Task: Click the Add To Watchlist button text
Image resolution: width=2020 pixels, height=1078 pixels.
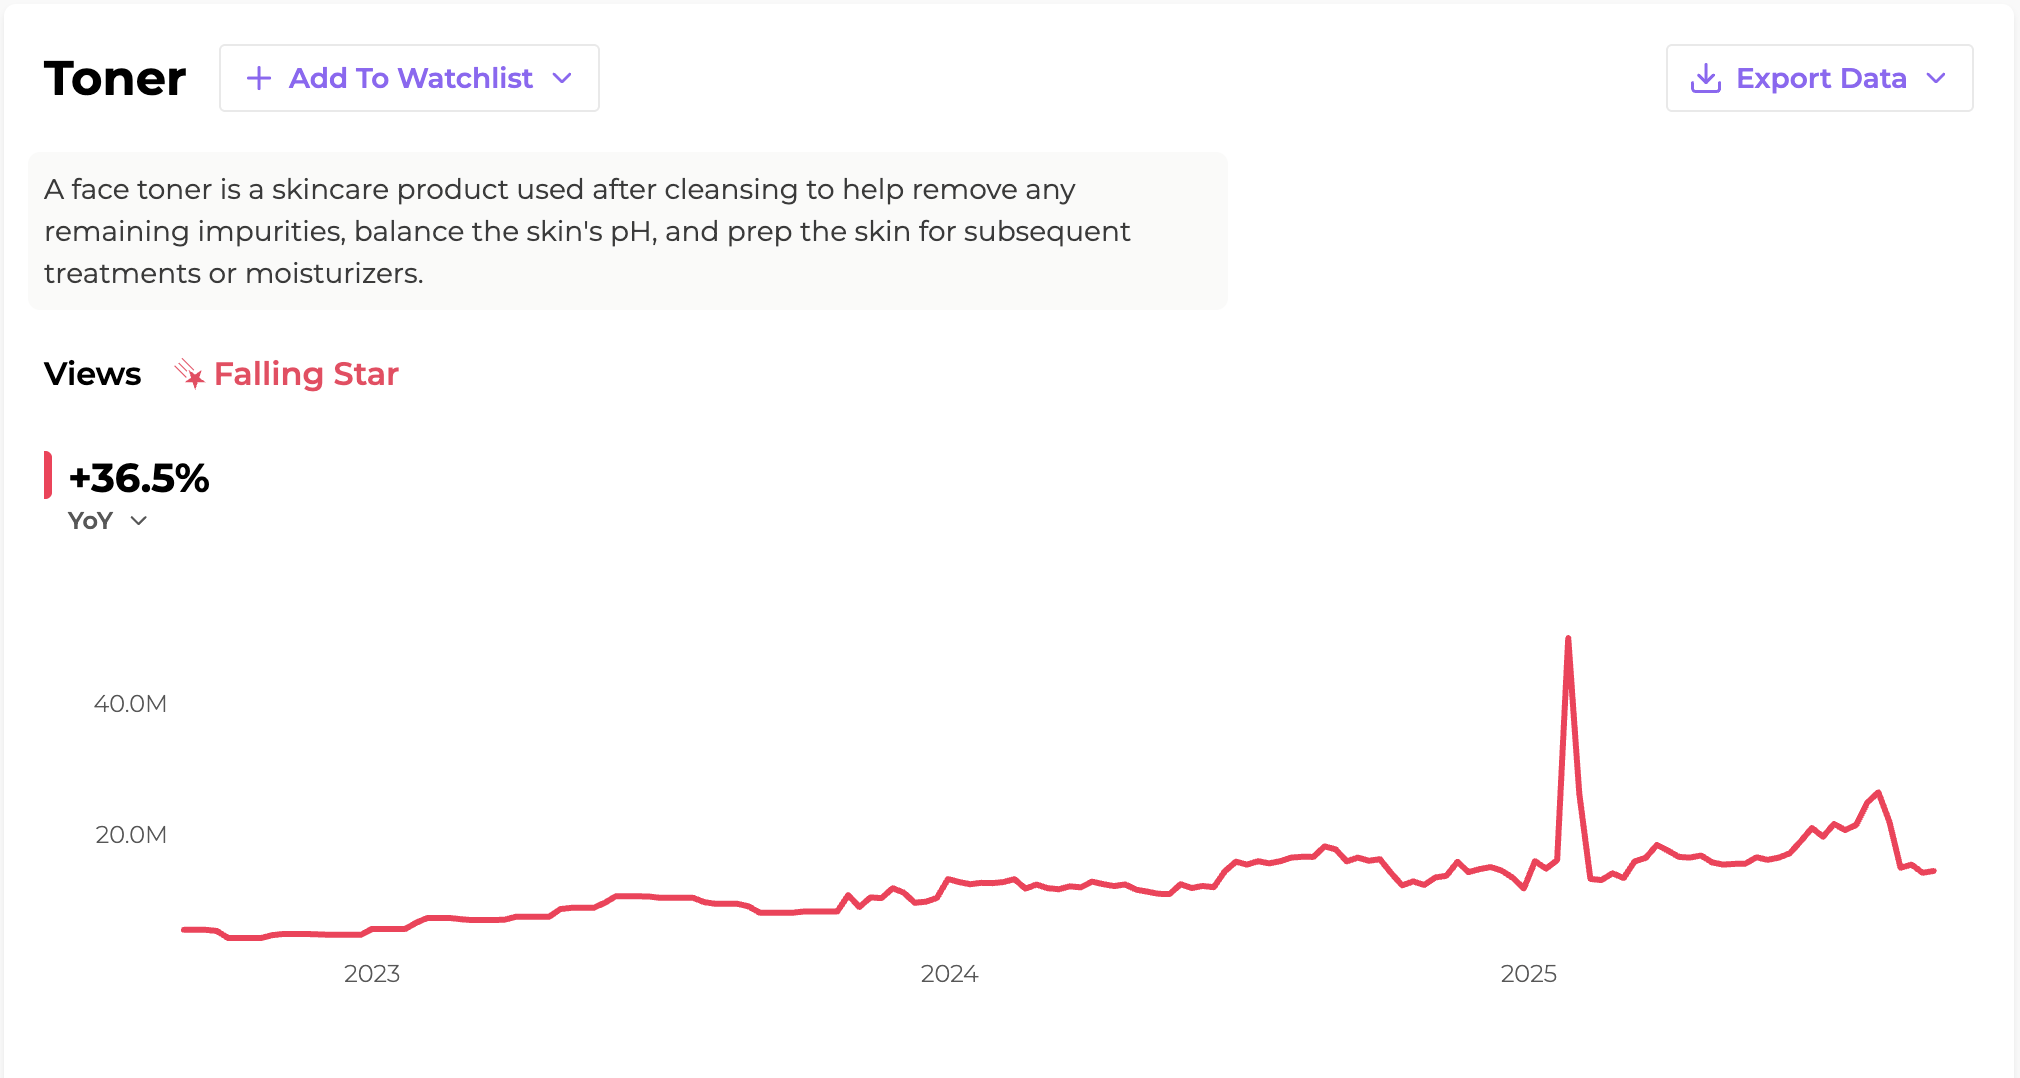Action: click(410, 78)
